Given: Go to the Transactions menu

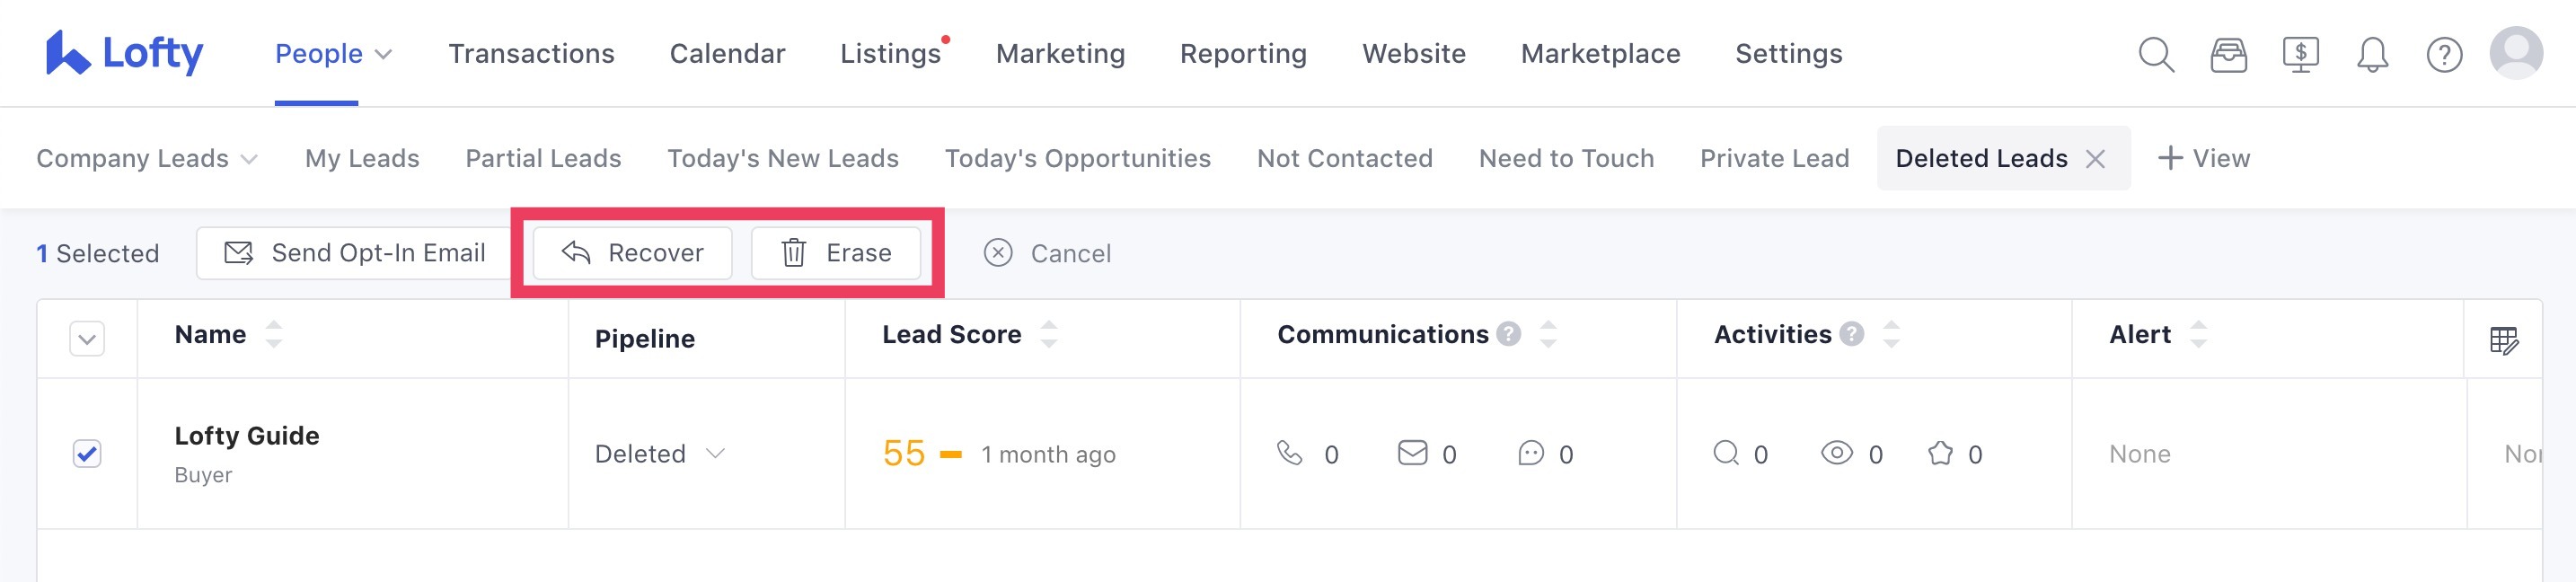Looking at the screenshot, I should pos(531,54).
